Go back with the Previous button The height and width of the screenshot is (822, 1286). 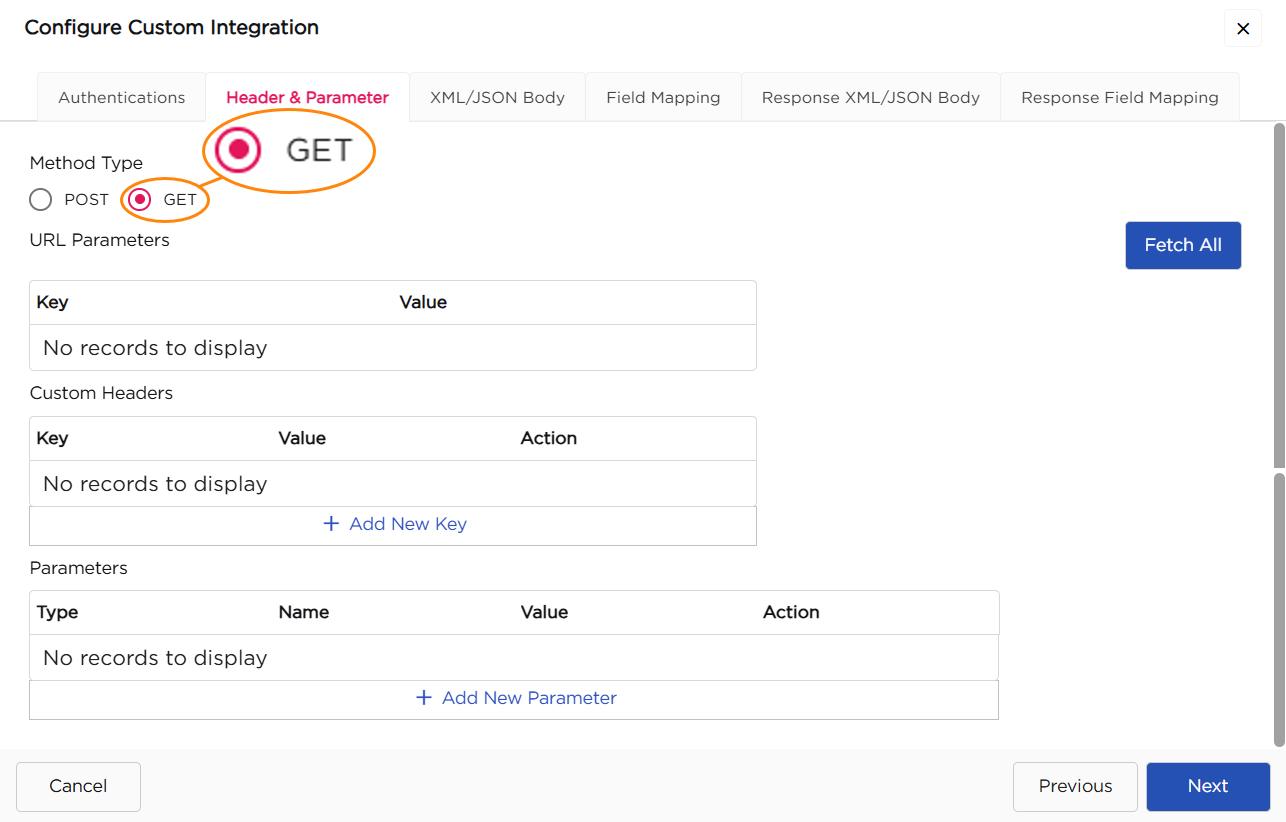point(1075,786)
